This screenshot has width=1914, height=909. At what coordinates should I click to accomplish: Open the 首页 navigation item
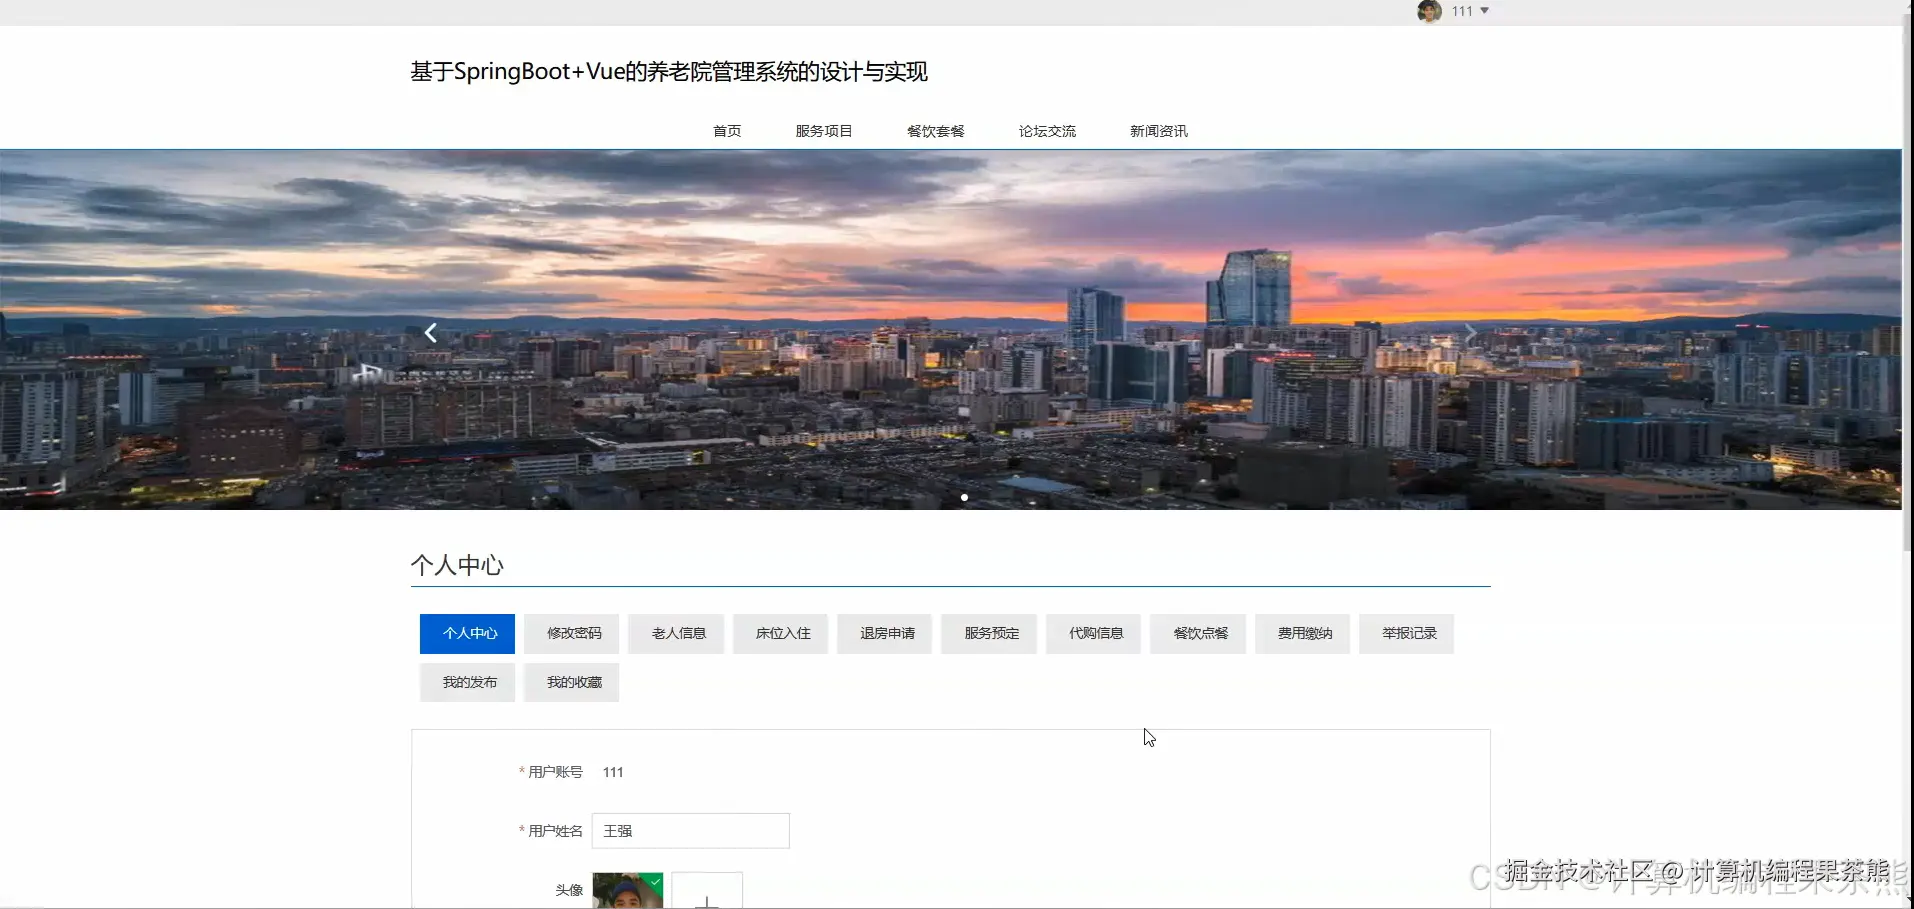[x=727, y=130]
